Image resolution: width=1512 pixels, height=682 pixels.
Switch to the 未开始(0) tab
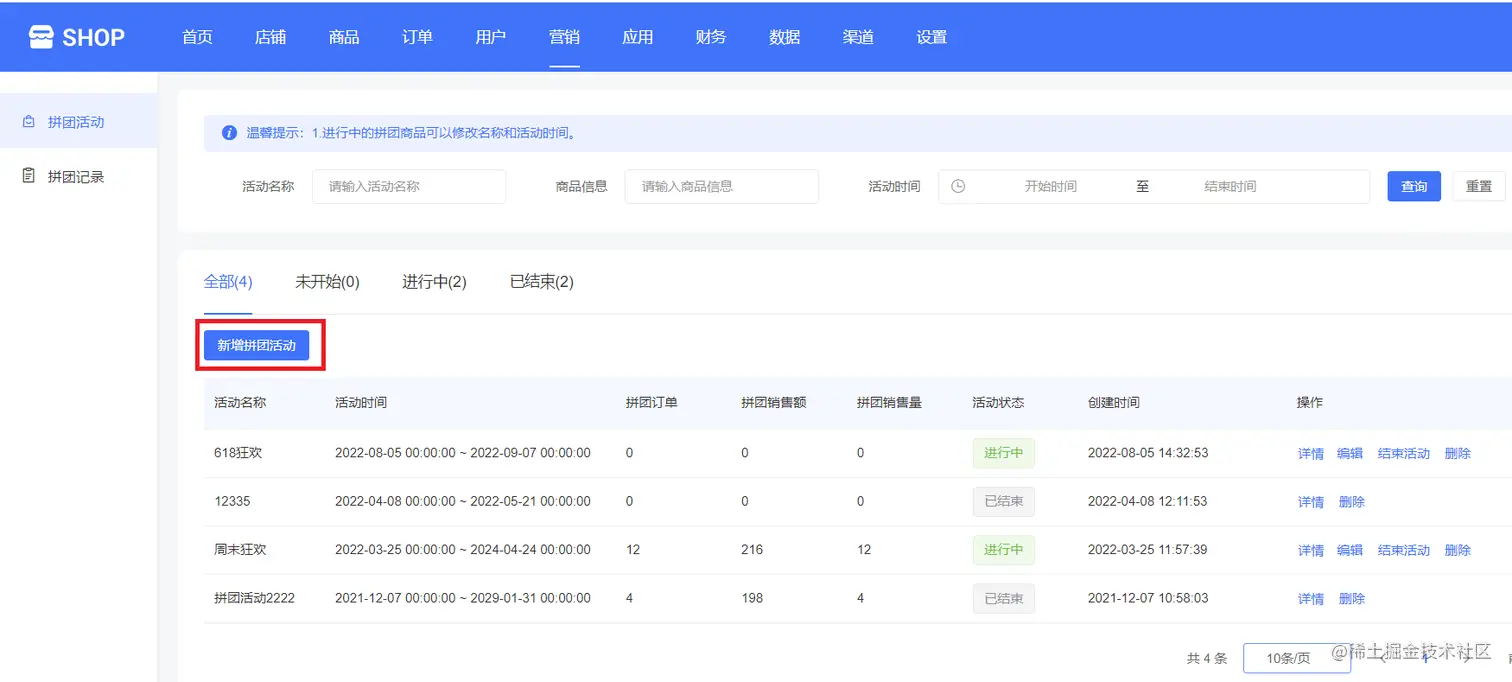(x=327, y=282)
